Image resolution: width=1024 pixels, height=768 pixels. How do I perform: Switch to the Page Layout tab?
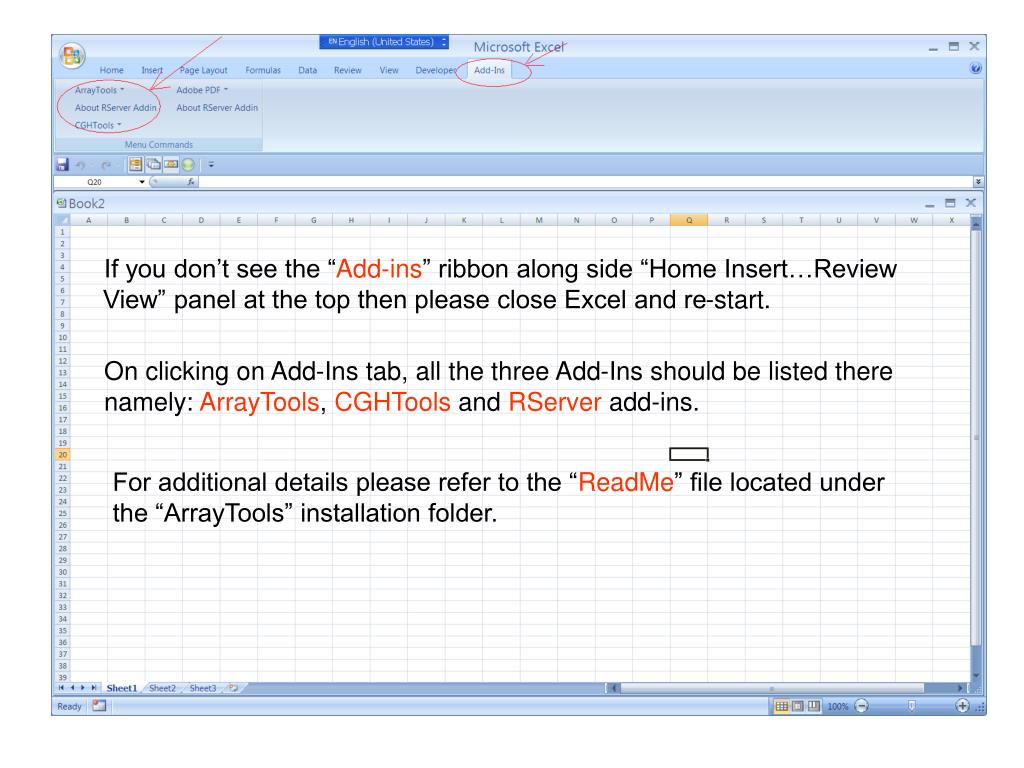click(x=203, y=70)
